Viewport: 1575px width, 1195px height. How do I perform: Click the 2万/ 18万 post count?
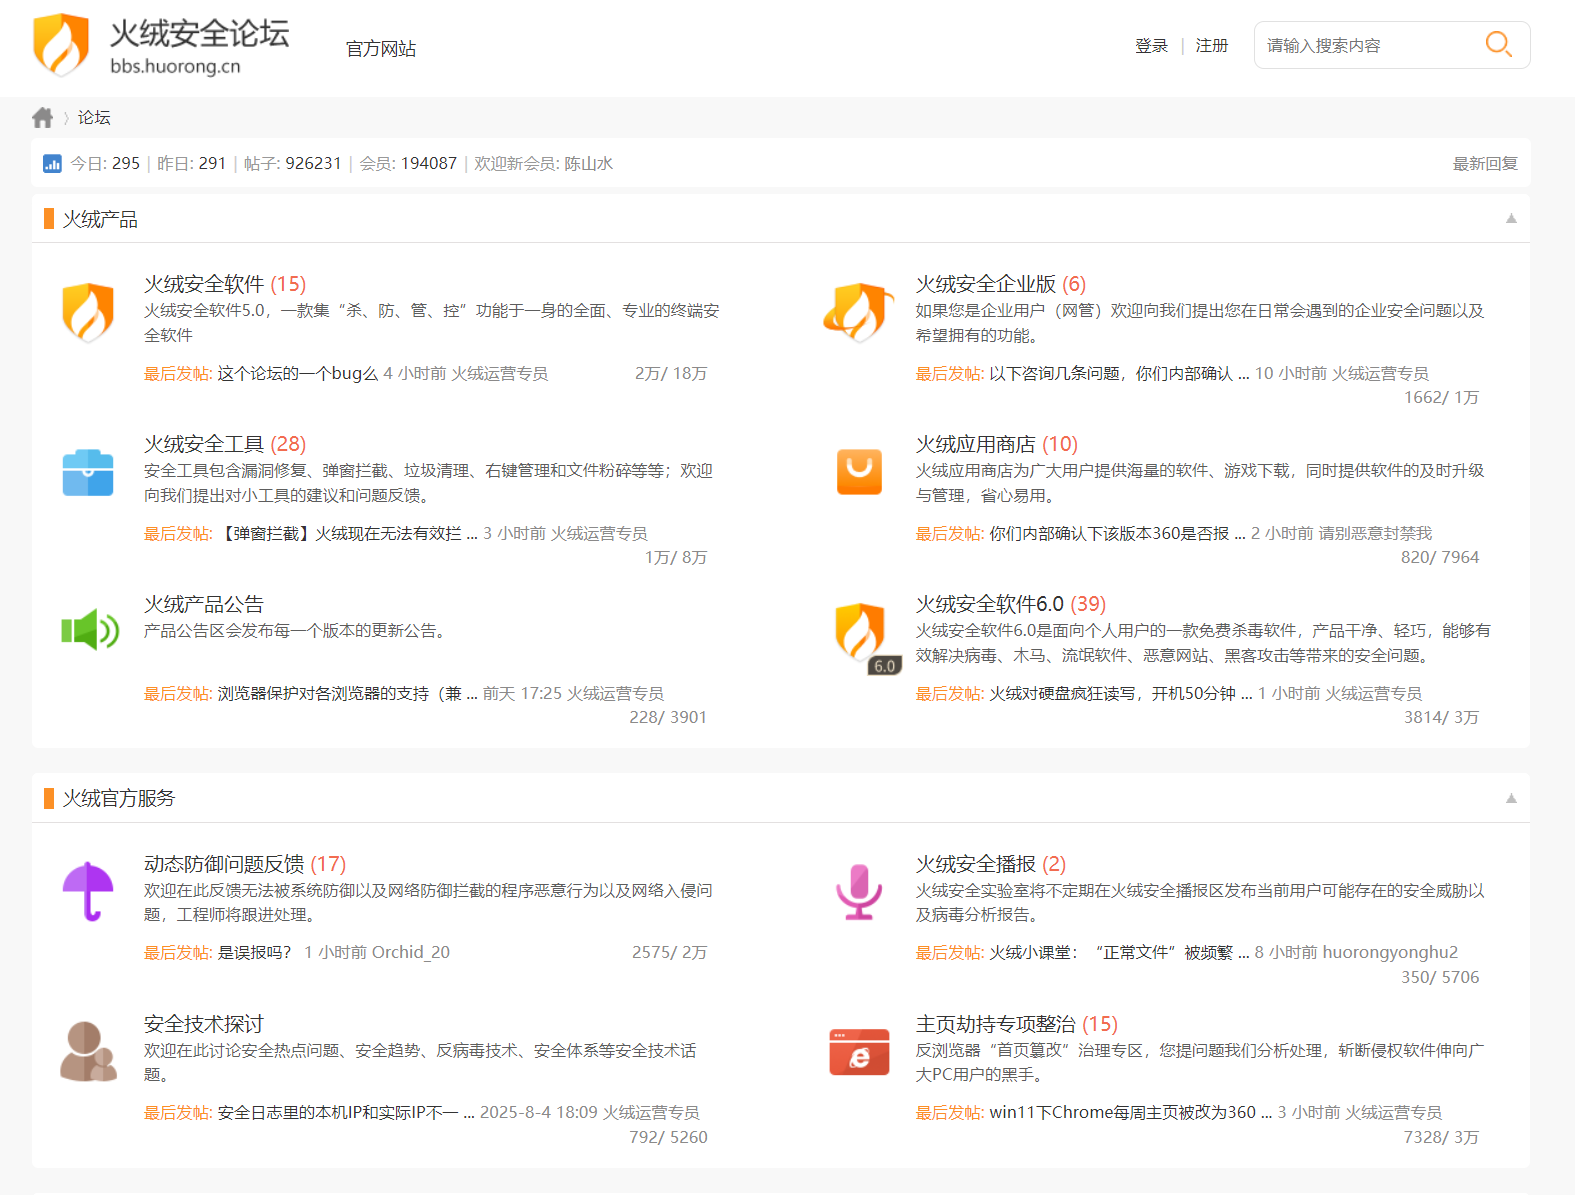tap(671, 374)
